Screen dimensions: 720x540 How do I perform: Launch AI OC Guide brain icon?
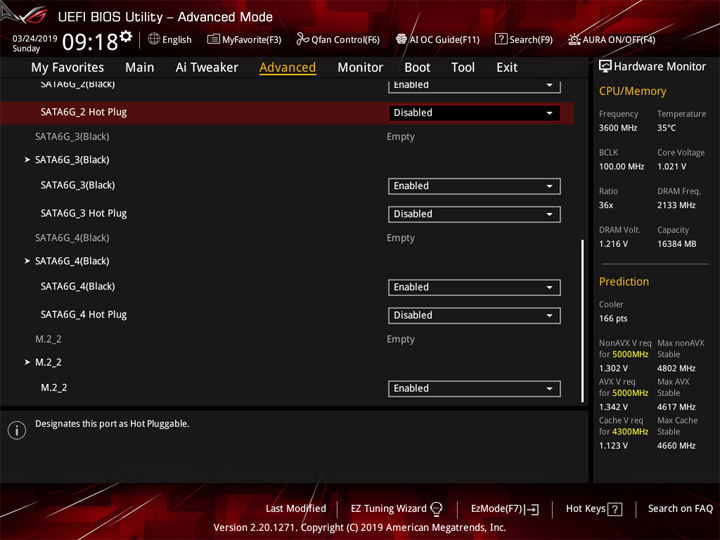click(x=401, y=39)
